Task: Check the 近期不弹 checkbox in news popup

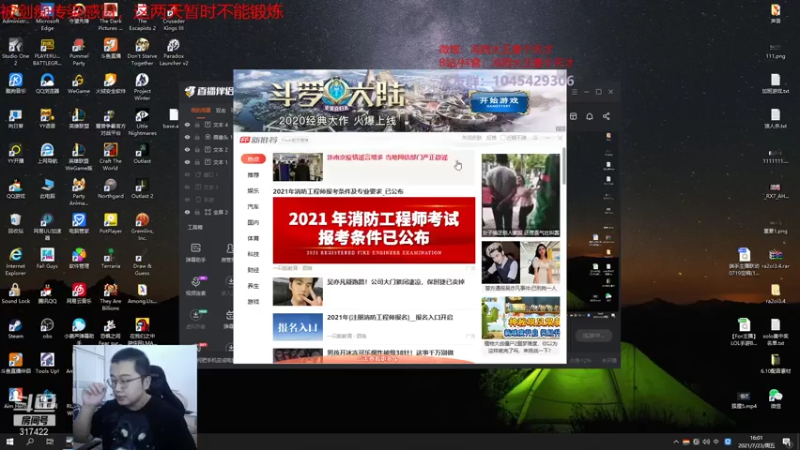Action: (x=503, y=138)
